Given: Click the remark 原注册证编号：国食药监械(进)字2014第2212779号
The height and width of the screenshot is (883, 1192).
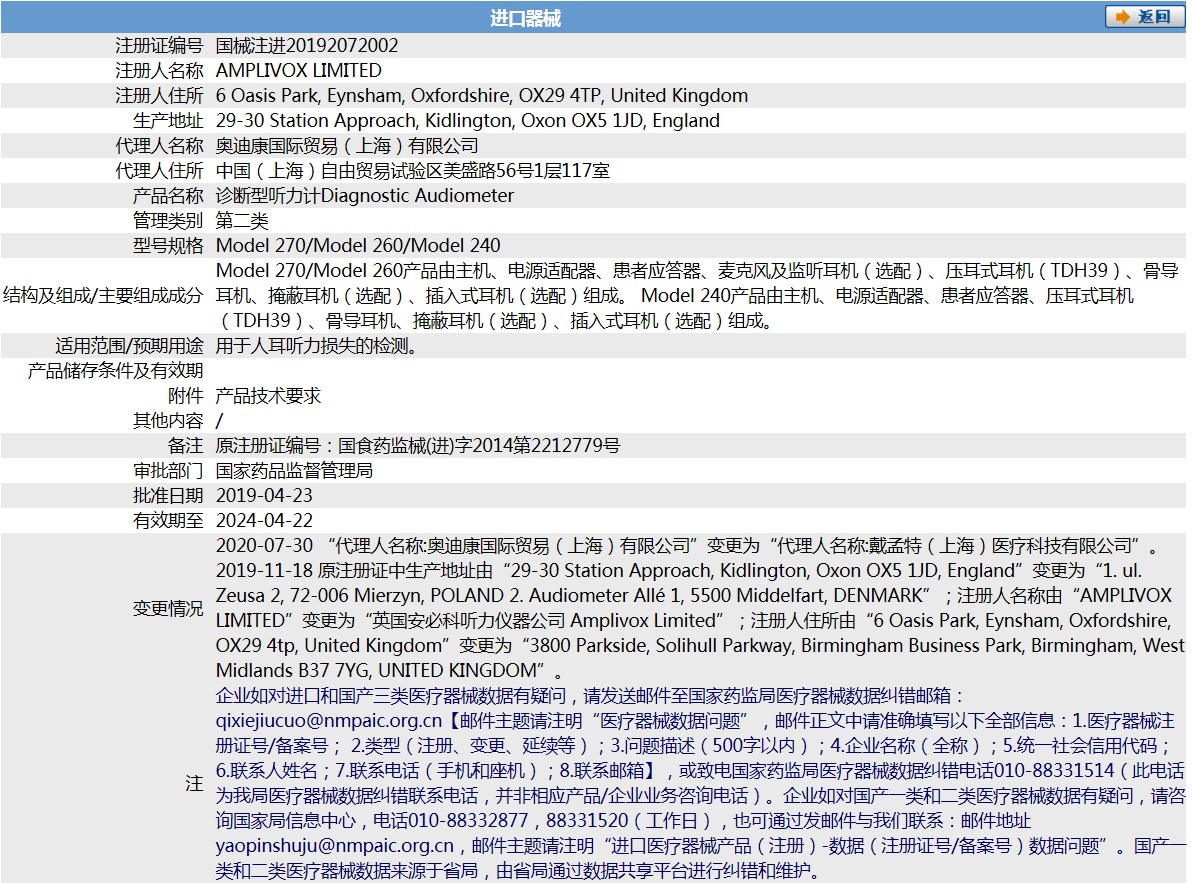Looking at the screenshot, I should coord(418,446).
